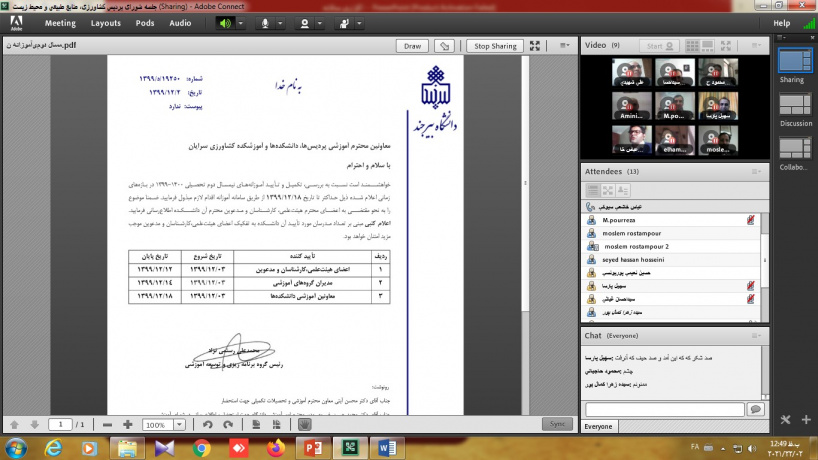Open the Pods menu
Viewport: 818px width, 460px height.
point(145,22)
